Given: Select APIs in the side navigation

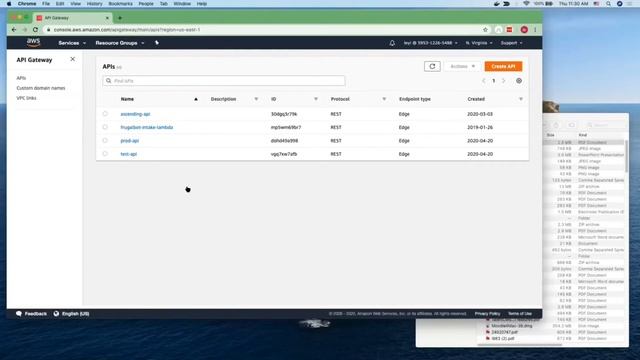Looking at the screenshot, I should tap(21, 78).
